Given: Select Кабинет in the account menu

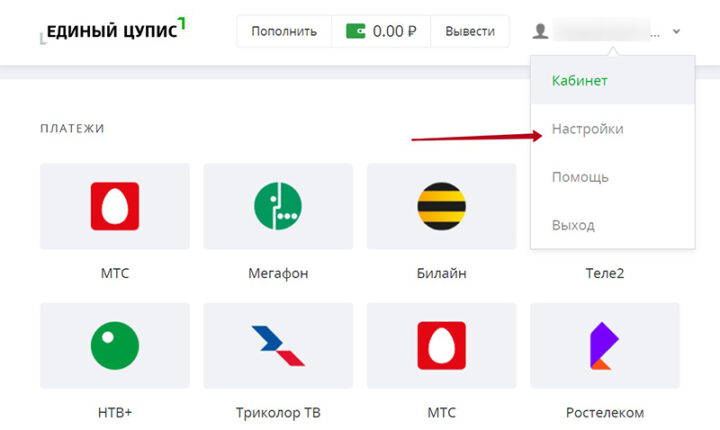Looking at the screenshot, I should (x=580, y=81).
